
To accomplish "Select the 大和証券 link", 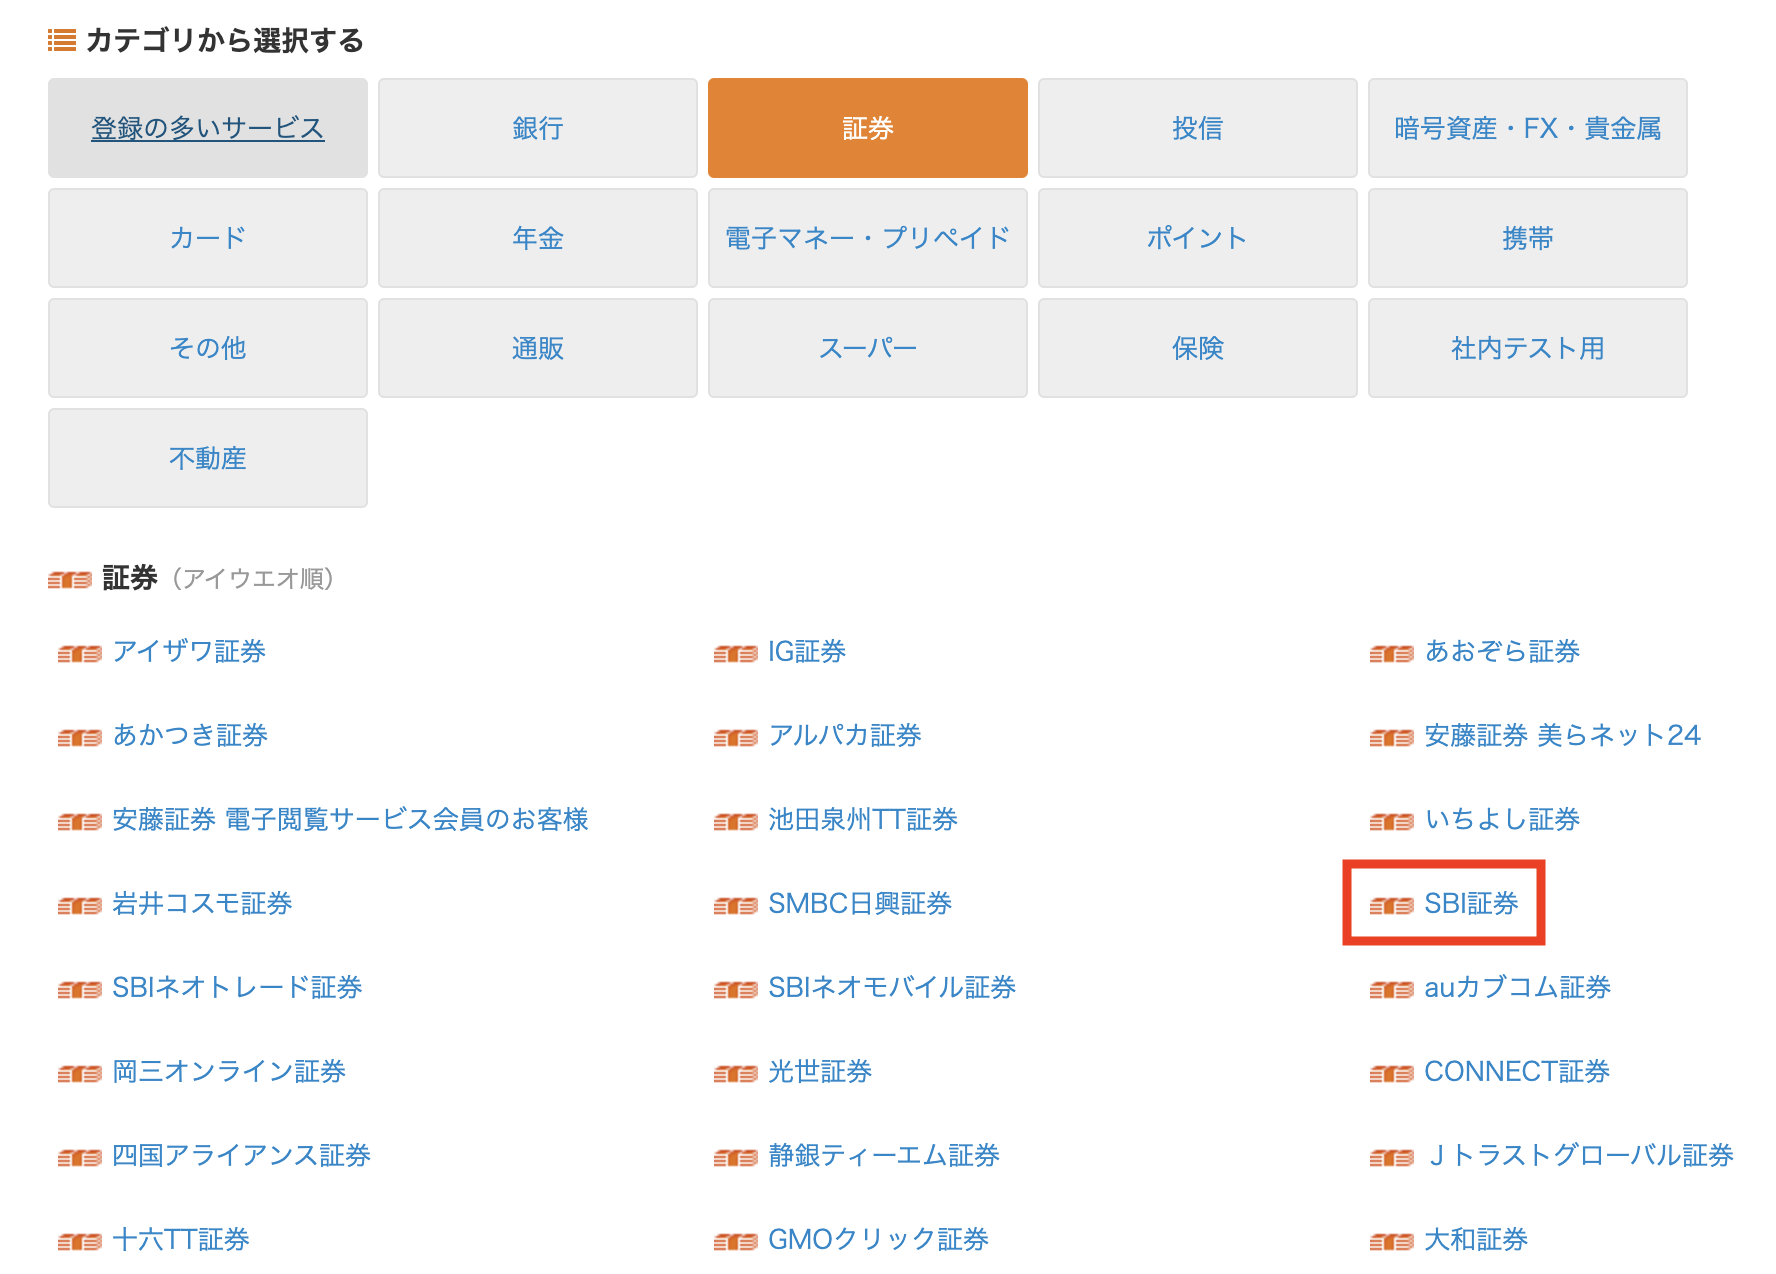I will 1476,1240.
